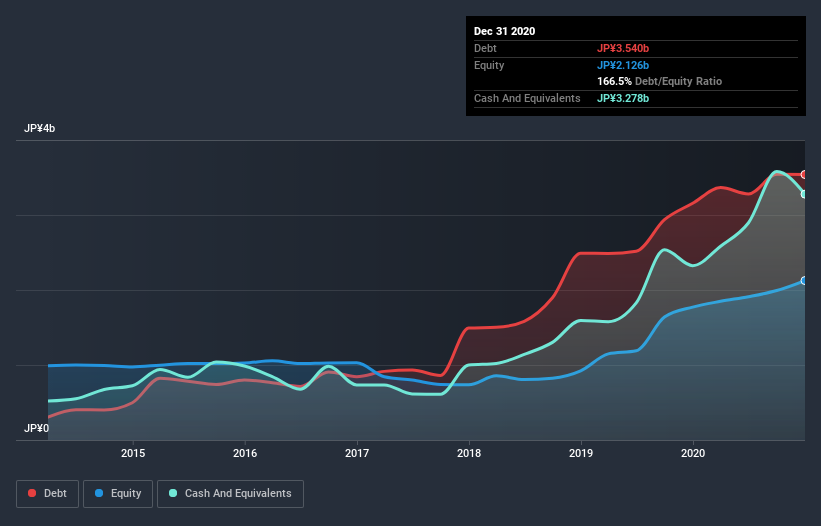Viewport: 821px width, 526px height.
Task: Click the JP¥3.278b cash value
Action: (623, 98)
